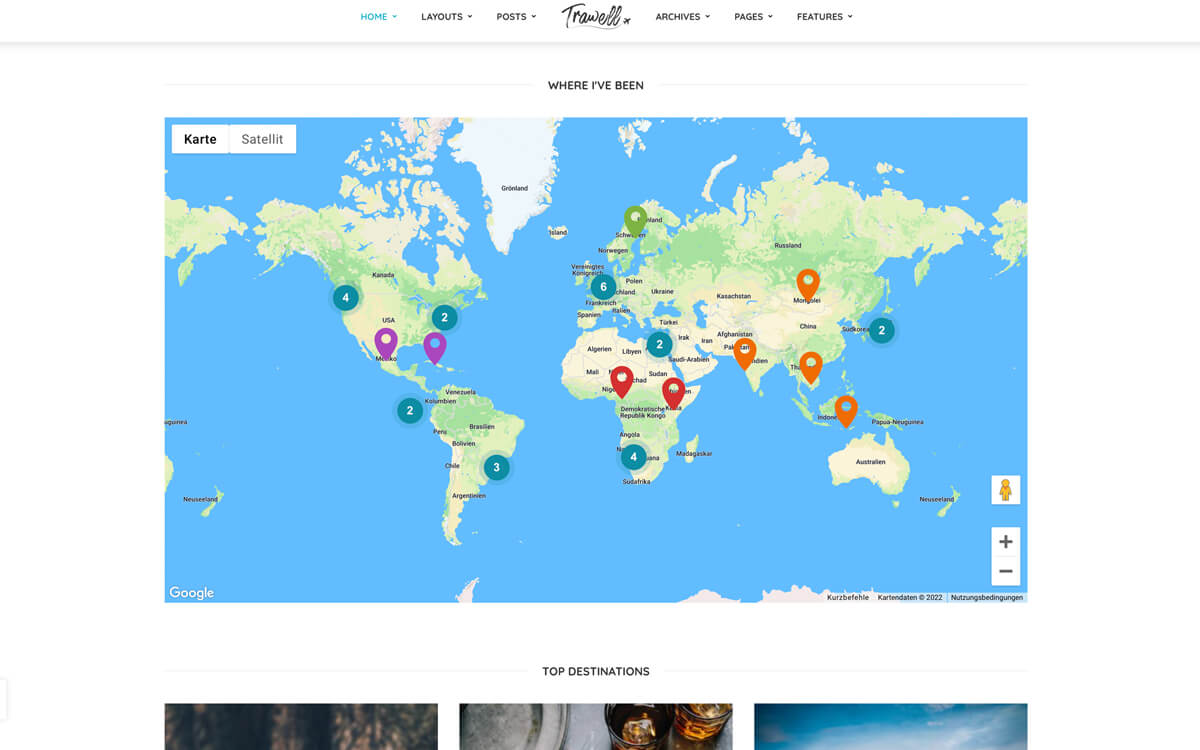Click the Kasachstan map label
Viewport: 1200px width, 750px height.
click(734, 296)
